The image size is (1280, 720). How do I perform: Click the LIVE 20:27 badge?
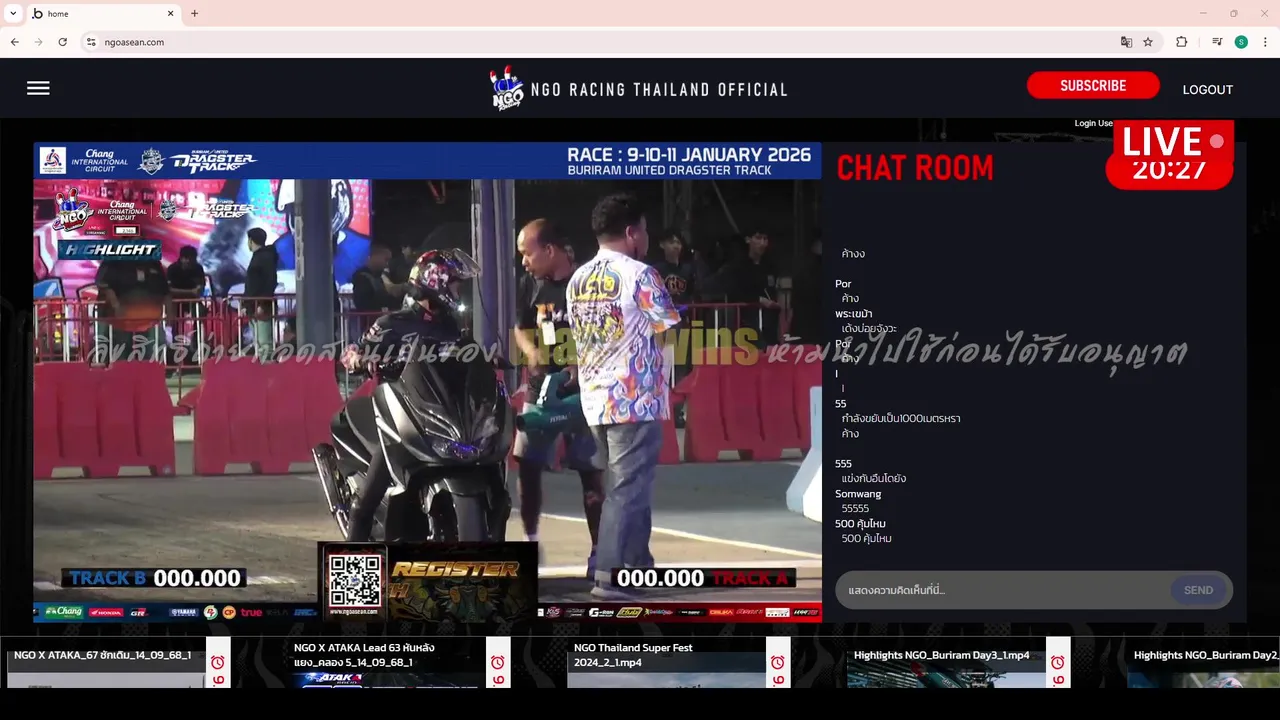click(x=1170, y=155)
